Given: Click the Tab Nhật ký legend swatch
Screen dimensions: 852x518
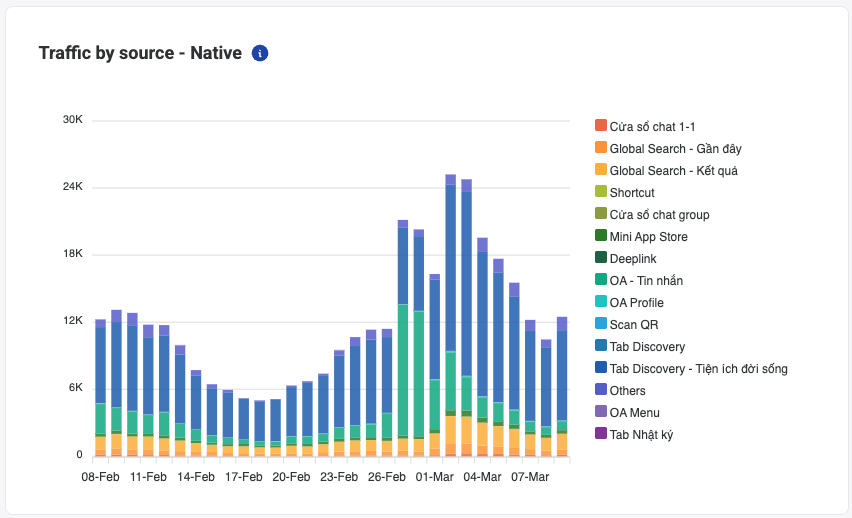Looking at the screenshot, I should click(x=600, y=434).
